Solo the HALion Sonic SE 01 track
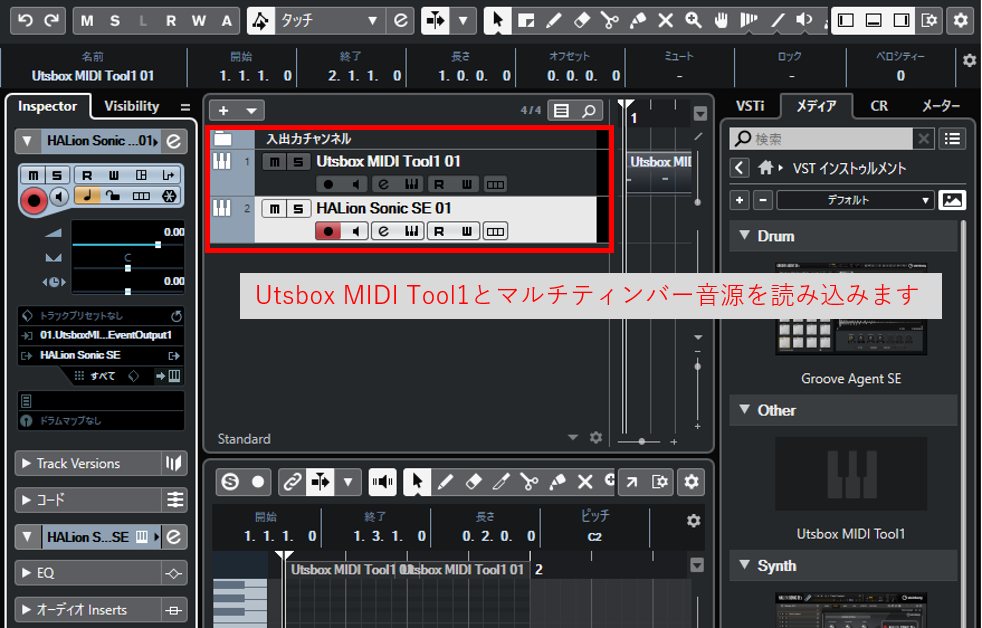 298,208
